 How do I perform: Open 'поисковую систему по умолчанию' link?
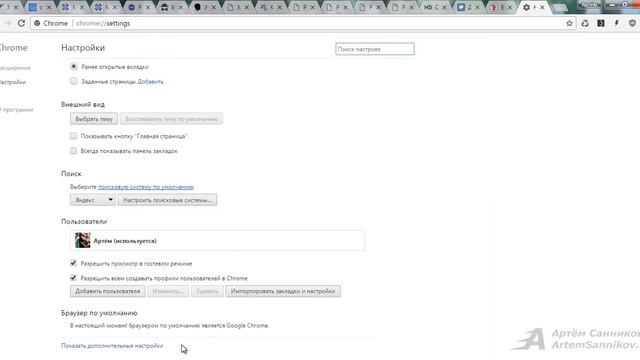click(146, 187)
